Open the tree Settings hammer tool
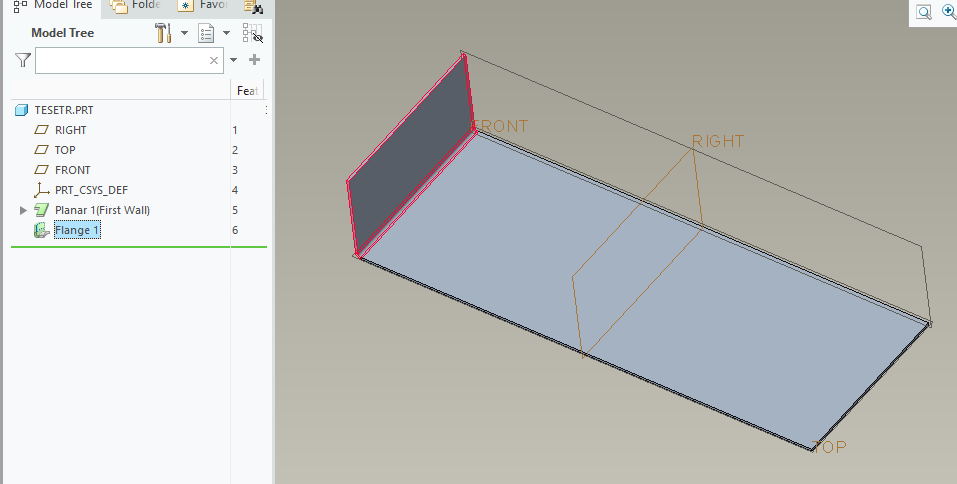 [x=163, y=33]
